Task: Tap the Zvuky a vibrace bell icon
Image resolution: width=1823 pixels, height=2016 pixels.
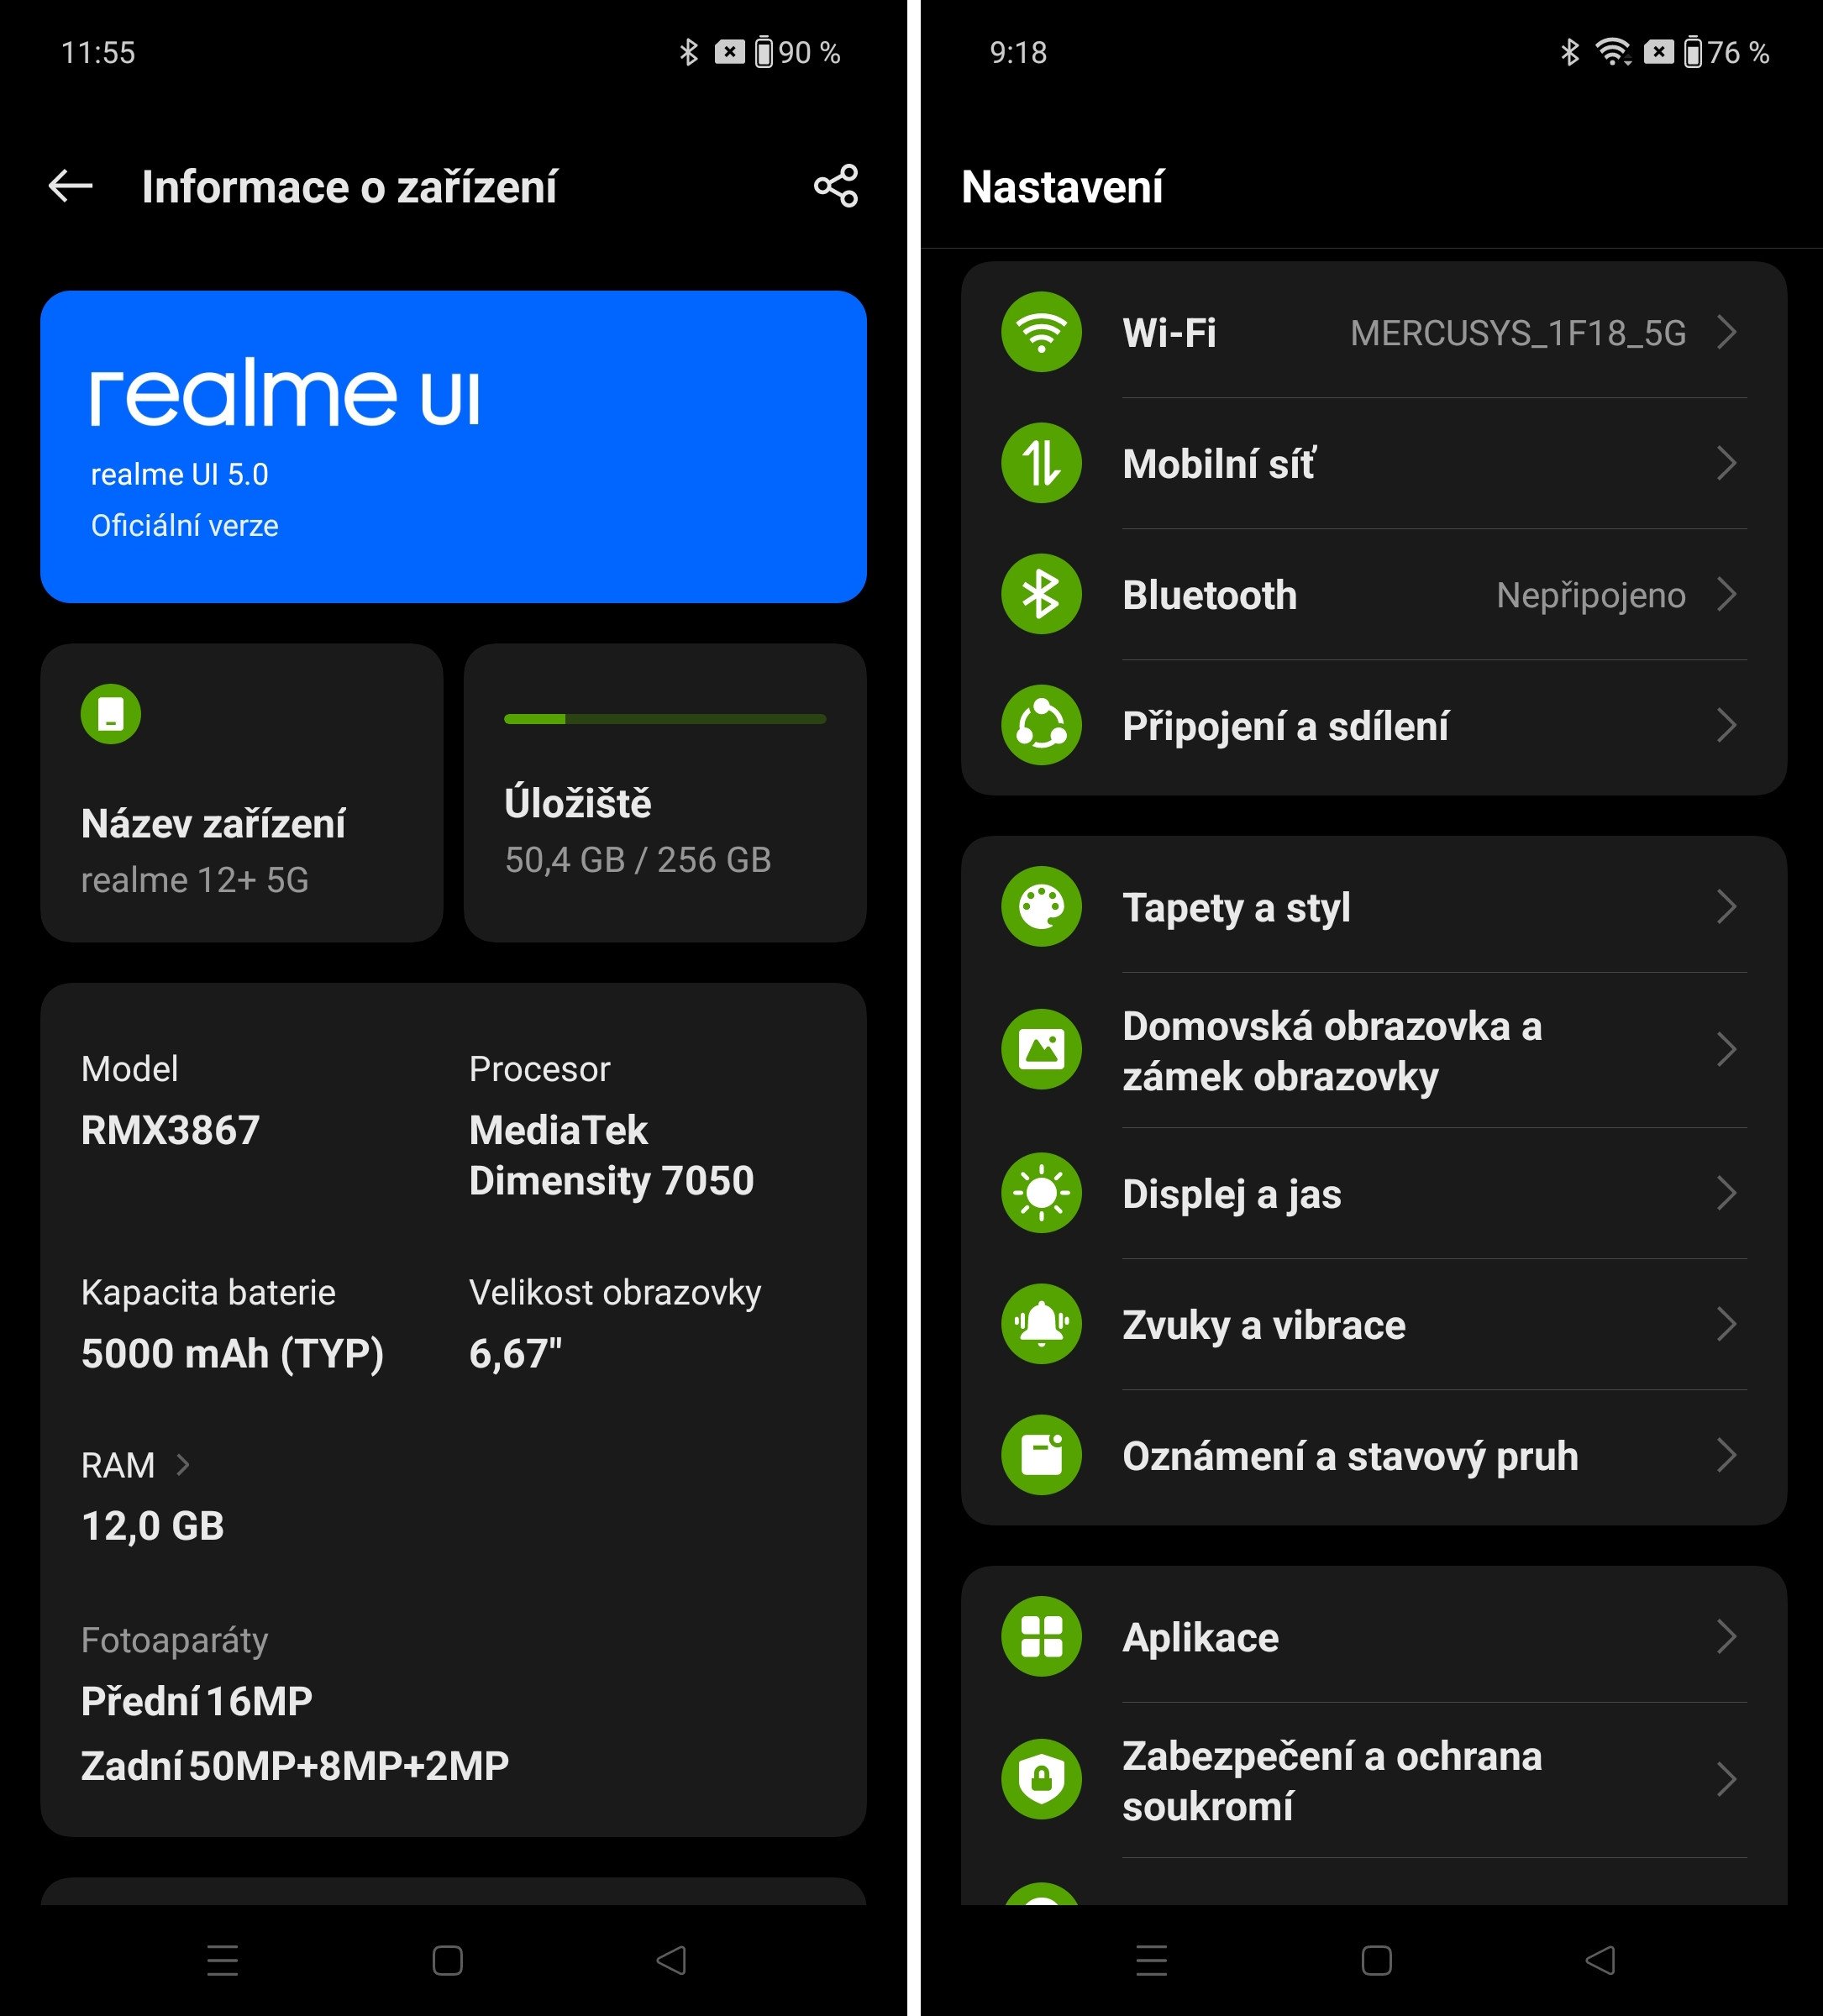Action: [x=1040, y=1324]
